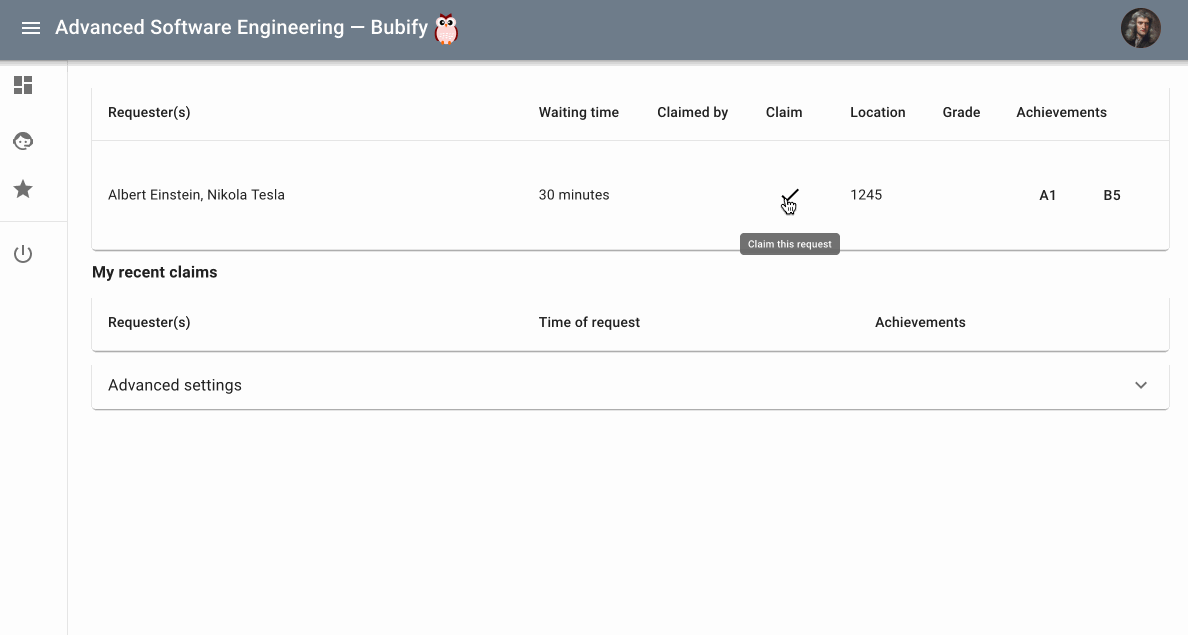Claim the request with checkmark icon
This screenshot has height=635, width=1188.
[x=790, y=195]
